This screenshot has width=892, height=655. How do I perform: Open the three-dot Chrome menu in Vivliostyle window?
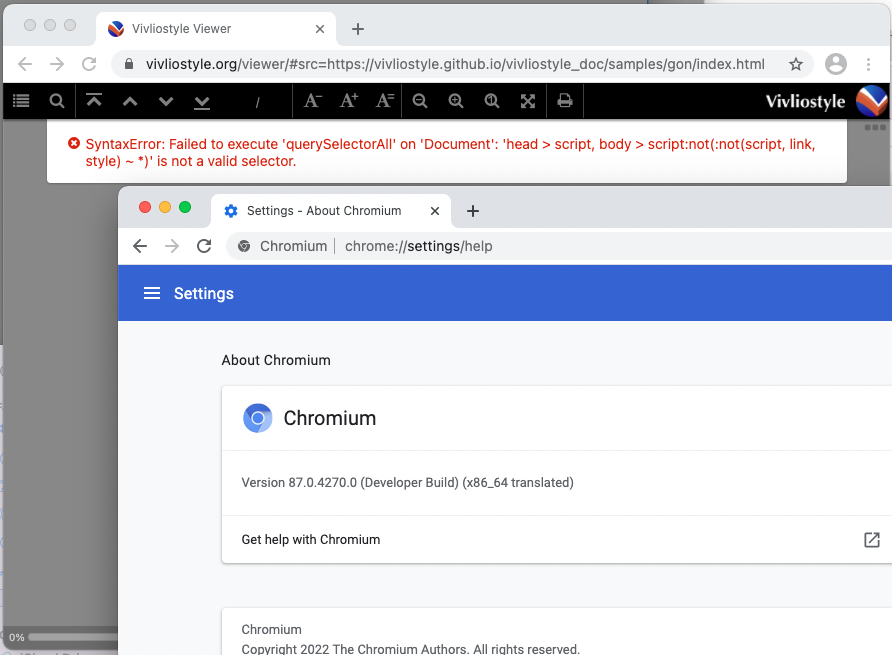click(x=868, y=64)
